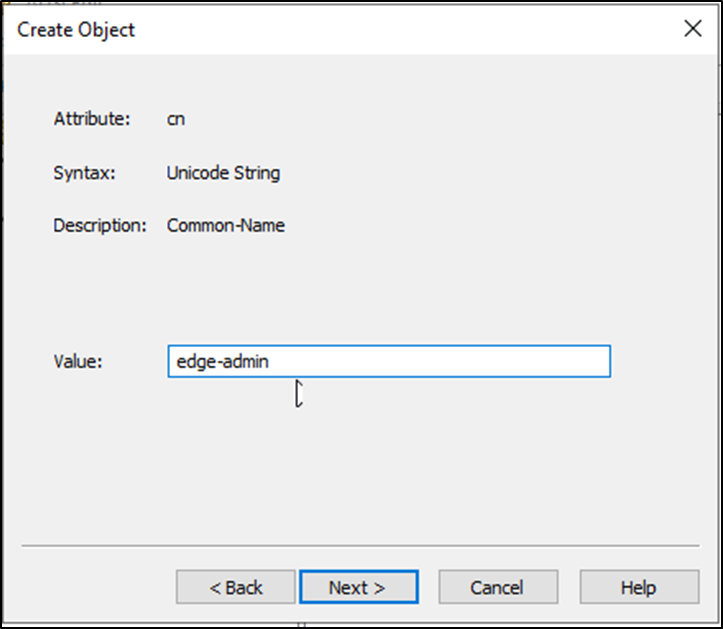
Task: Select the Unicode String syntax text
Action: [223, 173]
